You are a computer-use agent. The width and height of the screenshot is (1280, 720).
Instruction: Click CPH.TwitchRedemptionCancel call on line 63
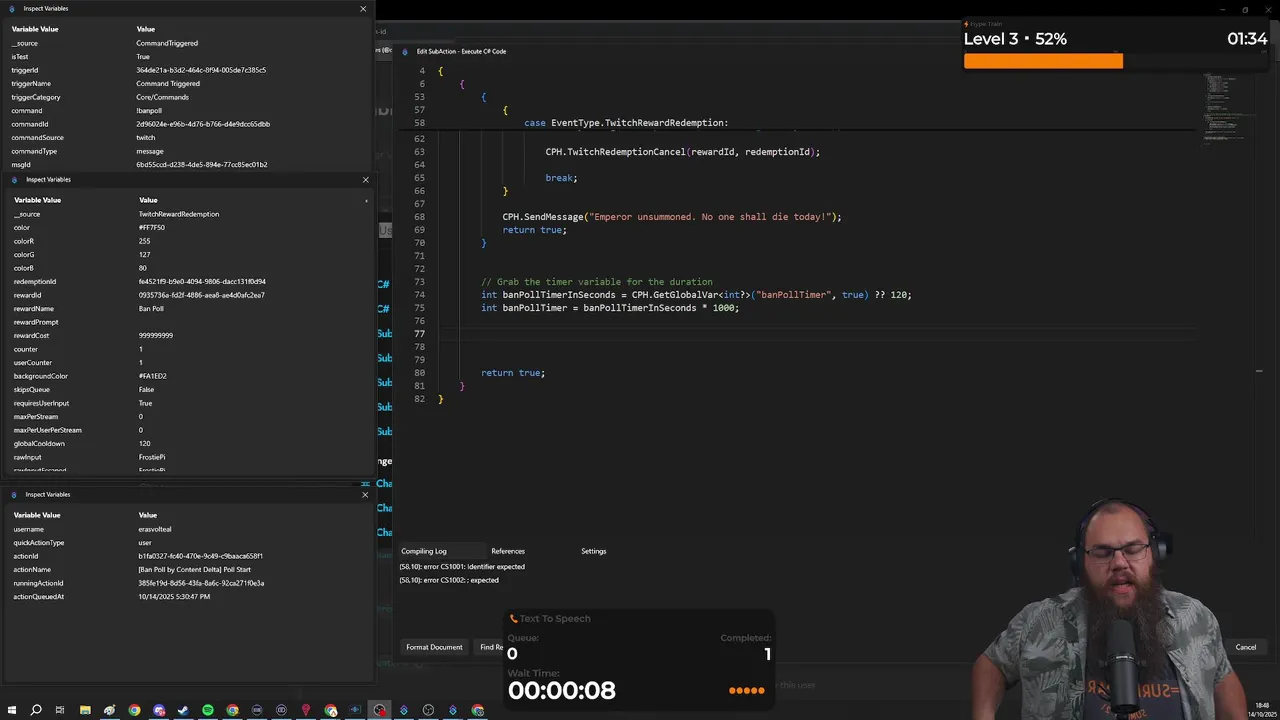(x=682, y=152)
